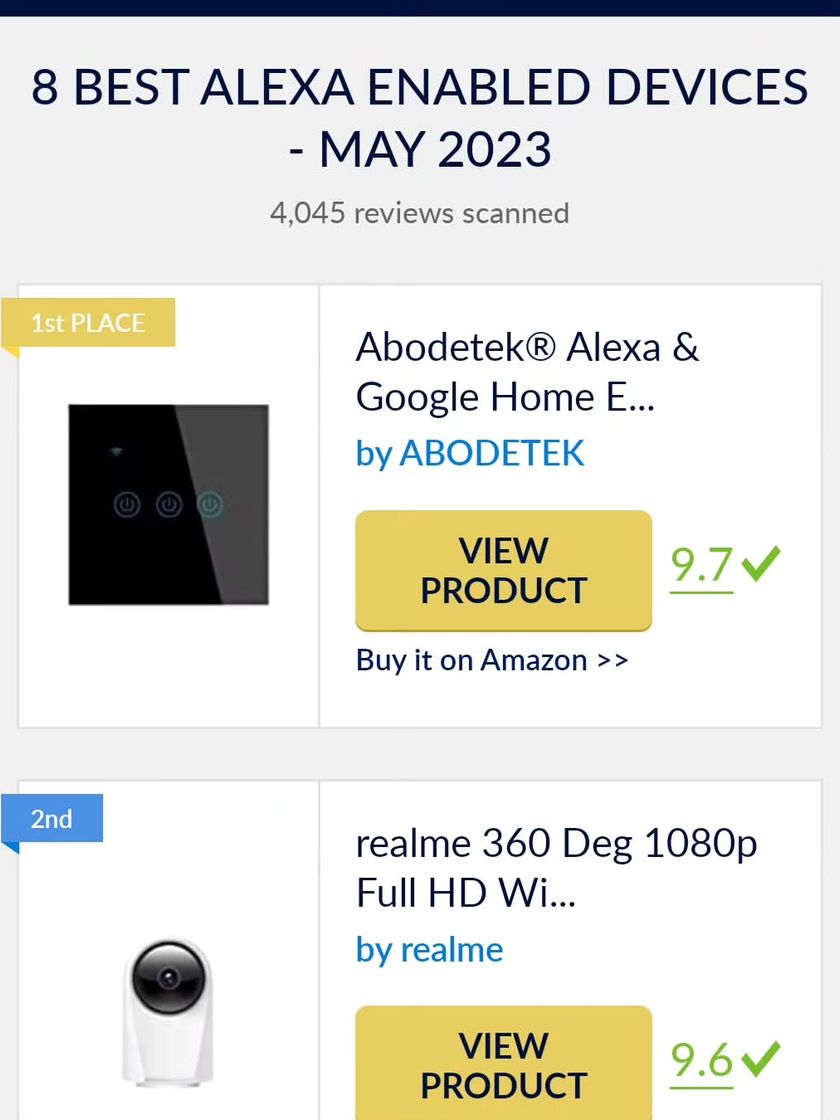Open the realme 360 Deg 1080p product title
Viewport: 840px width, 1120px height.
tap(556, 868)
